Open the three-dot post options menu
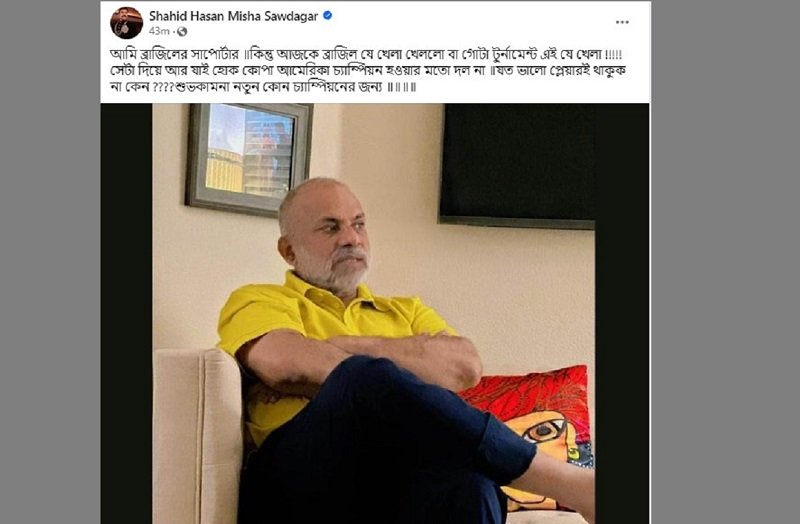The height and width of the screenshot is (524, 800). [622, 22]
